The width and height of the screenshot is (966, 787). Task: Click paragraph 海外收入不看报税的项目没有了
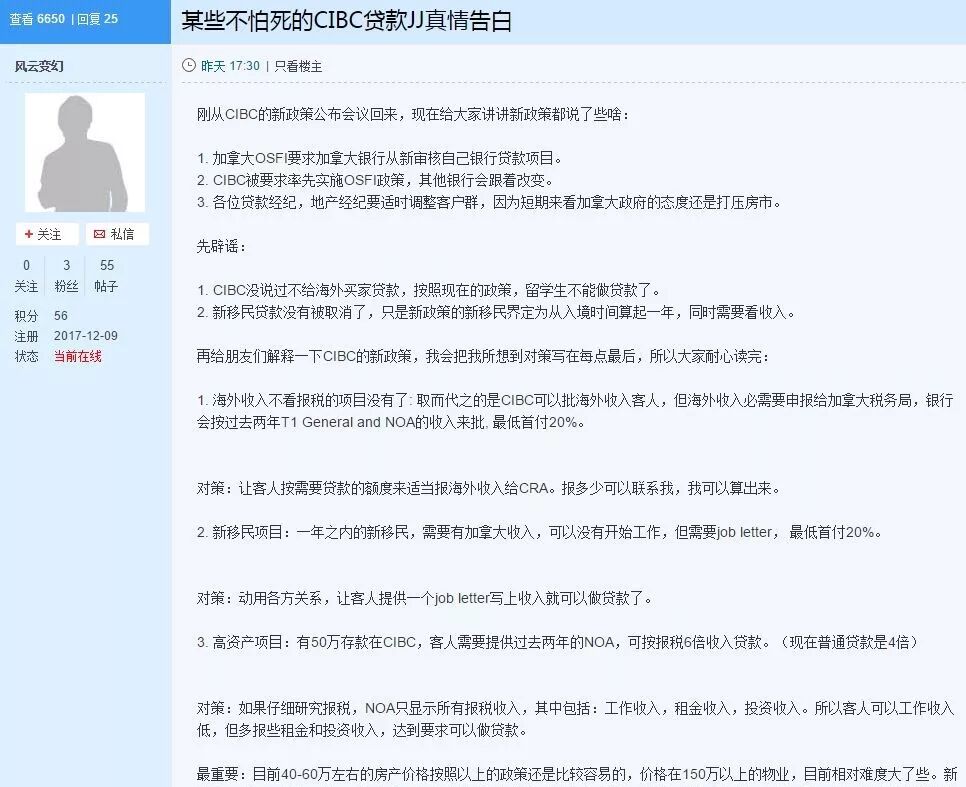click(575, 411)
